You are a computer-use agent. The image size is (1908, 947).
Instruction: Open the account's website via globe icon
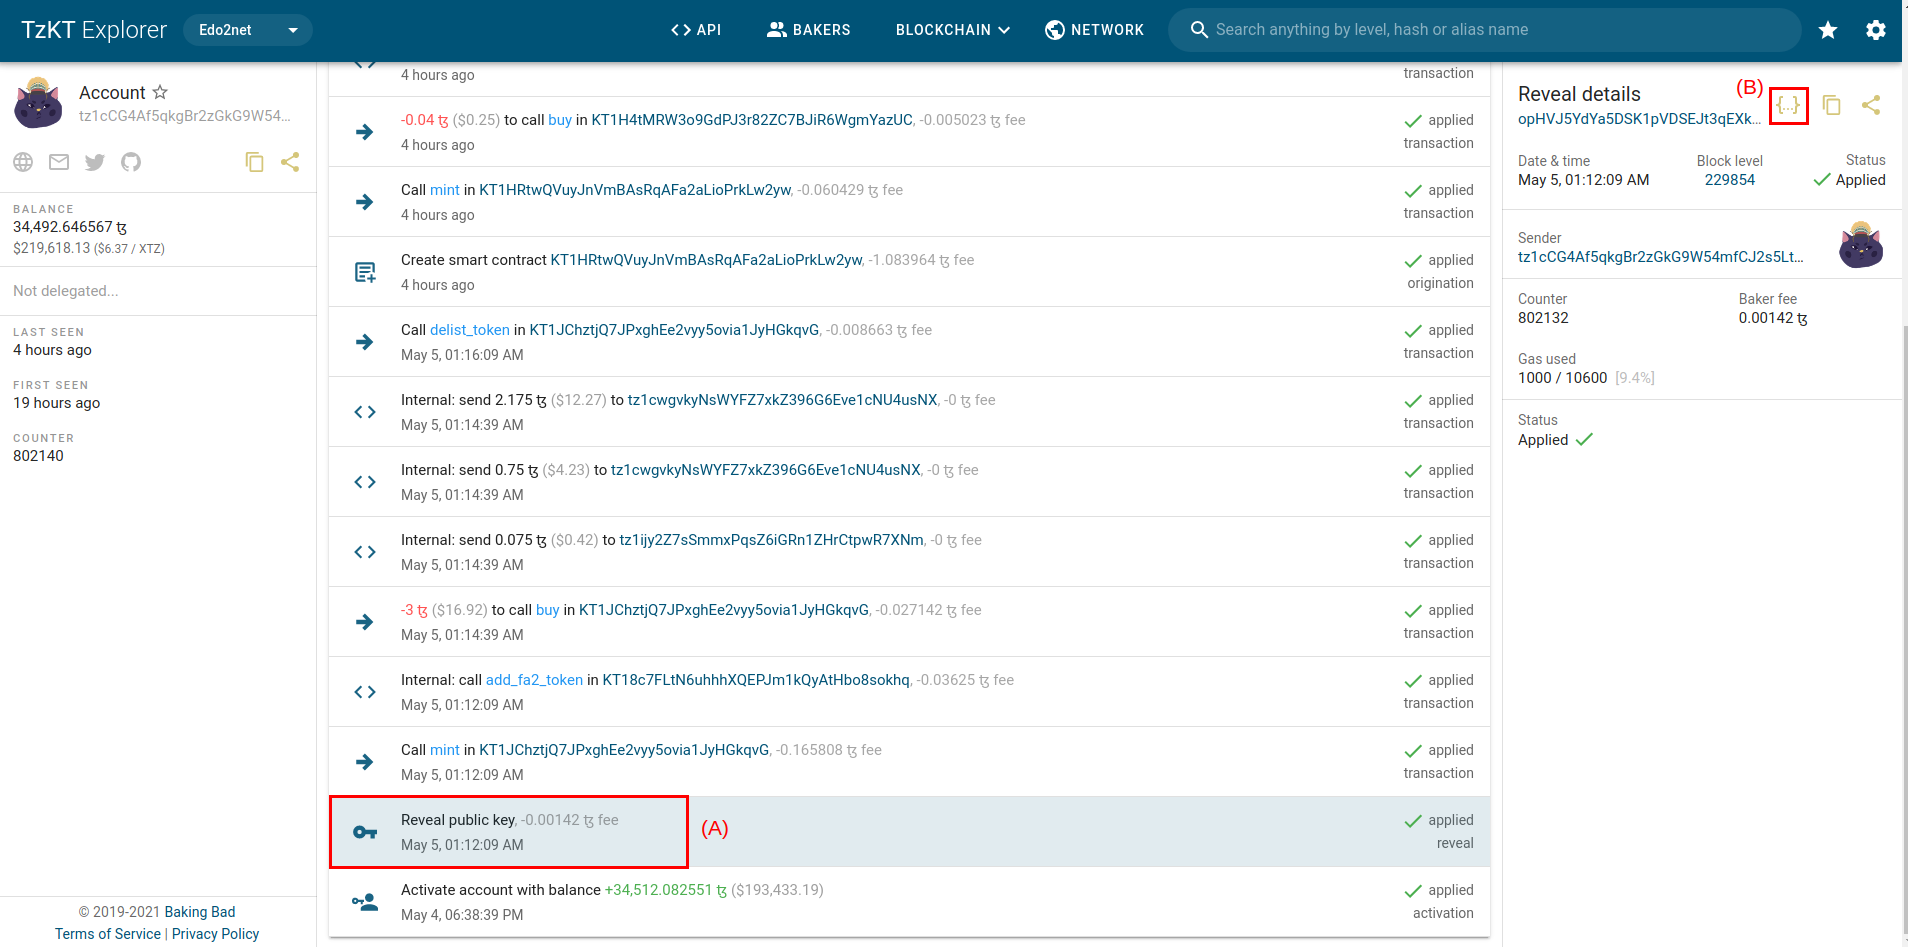point(22,161)
